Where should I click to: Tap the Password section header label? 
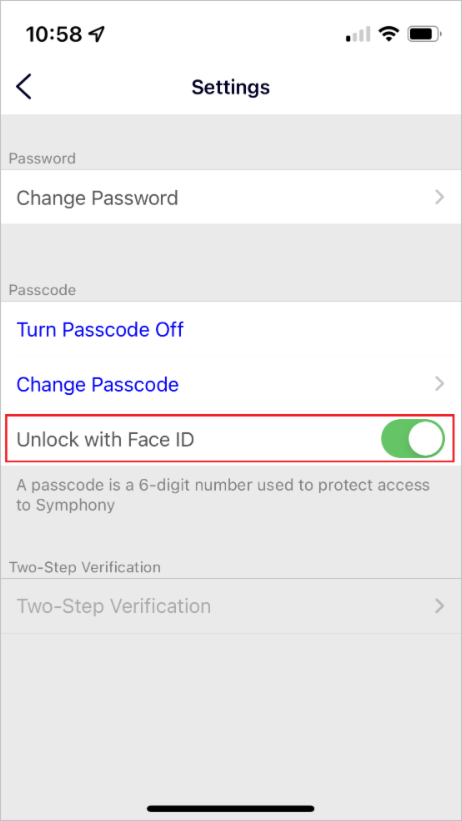(x=42, y=158)
